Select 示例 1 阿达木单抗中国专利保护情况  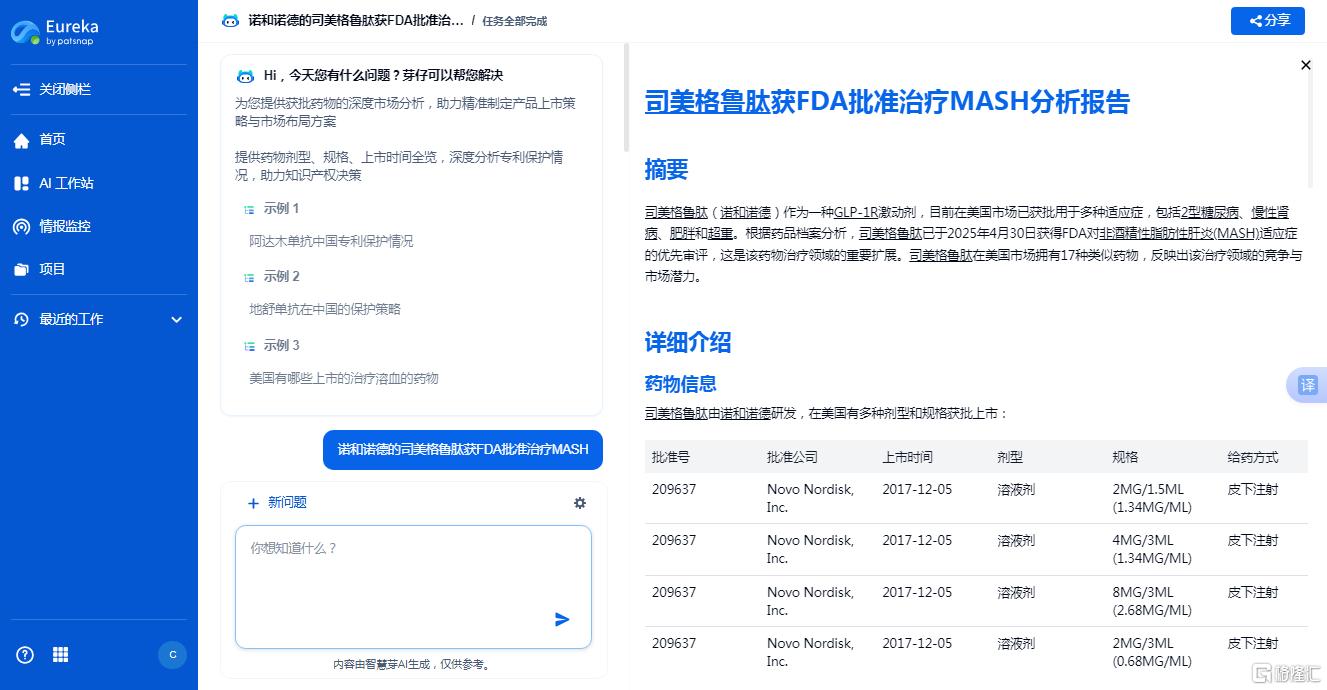click(x=331, y=241)
